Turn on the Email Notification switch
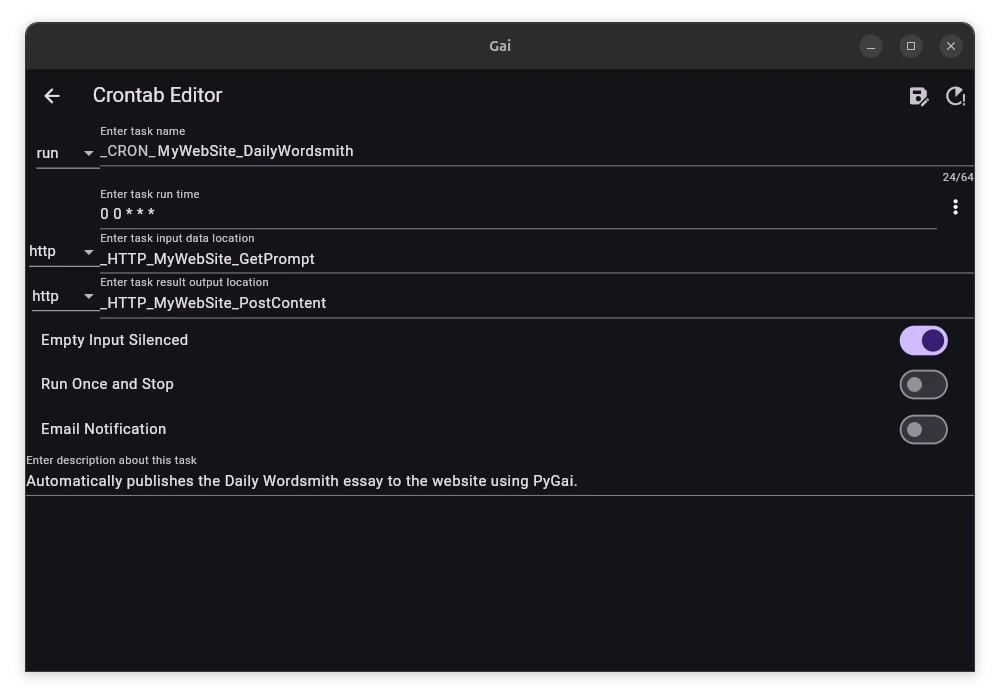Screen dimensions: 1000x700 click(x=923, y=430)
